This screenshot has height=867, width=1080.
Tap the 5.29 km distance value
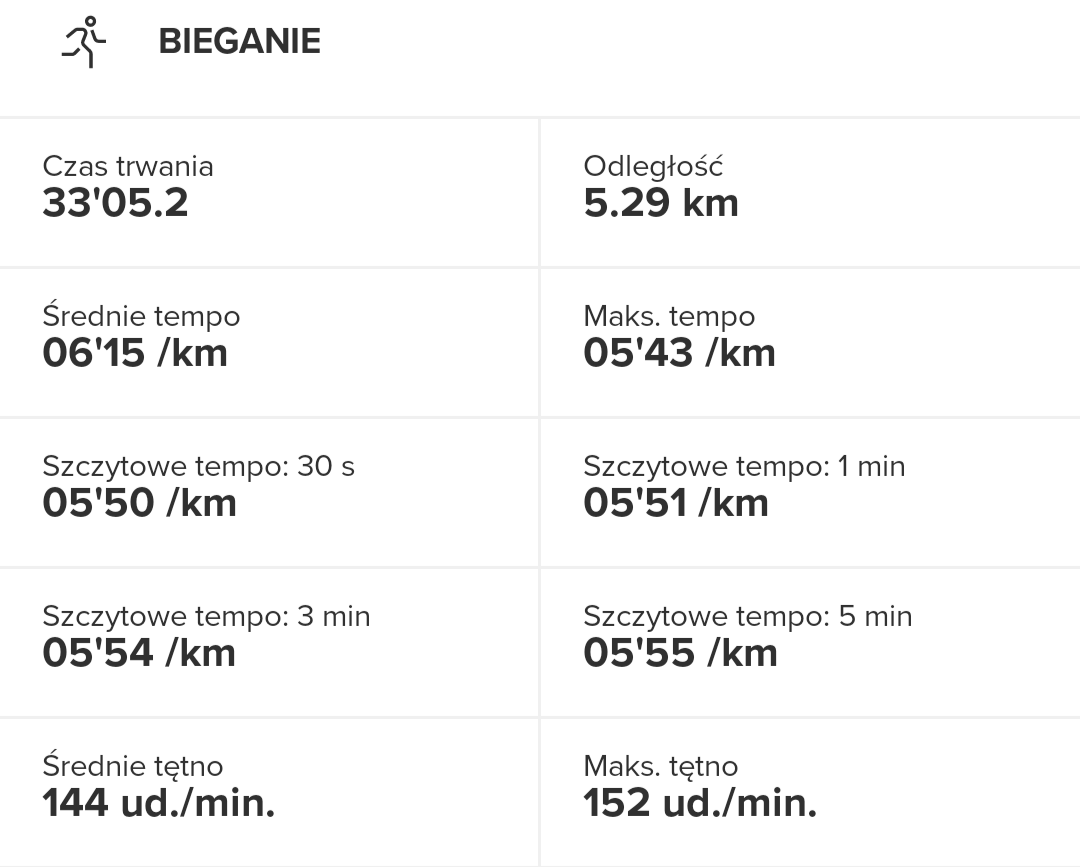point(661,203)
